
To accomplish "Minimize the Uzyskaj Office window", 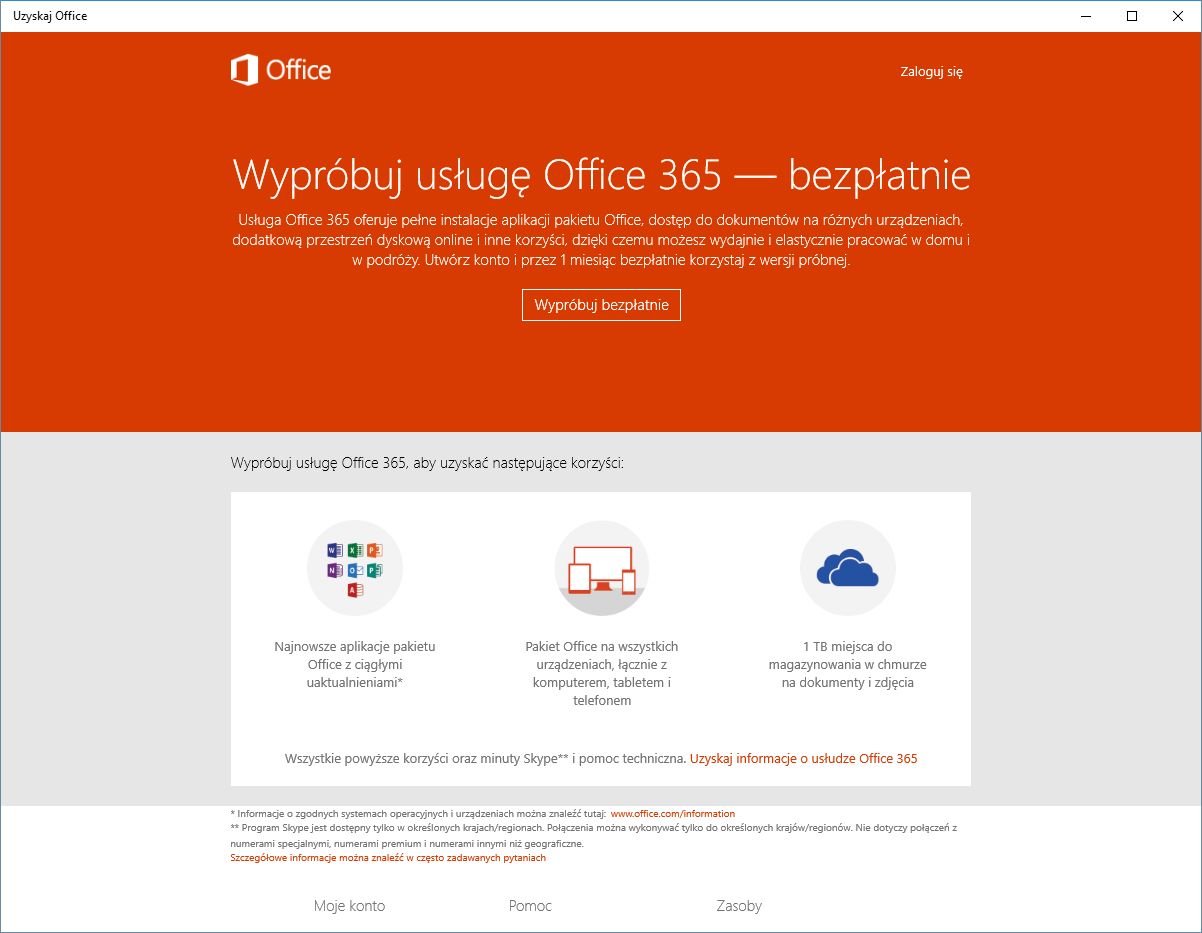I will (x=1086, y=15).
